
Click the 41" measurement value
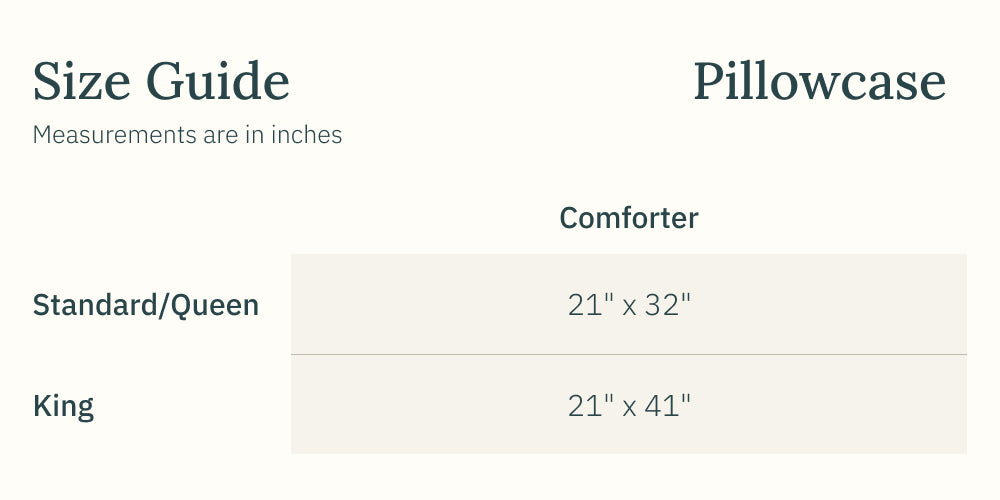[x=668, y=405]
